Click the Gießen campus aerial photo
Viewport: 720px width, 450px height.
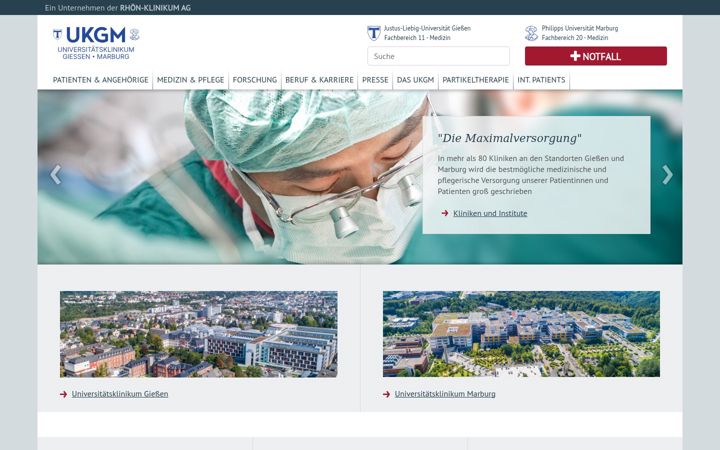click(199, 334)
